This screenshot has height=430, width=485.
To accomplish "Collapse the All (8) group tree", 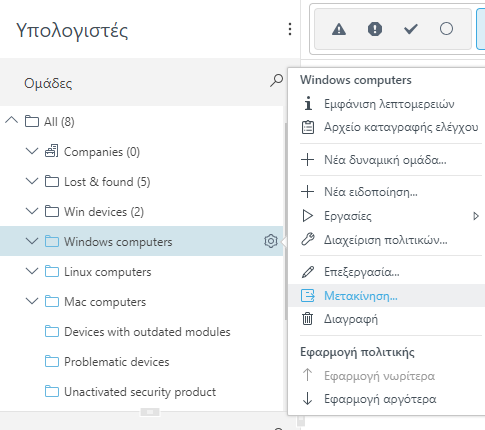I will [12, 120].
